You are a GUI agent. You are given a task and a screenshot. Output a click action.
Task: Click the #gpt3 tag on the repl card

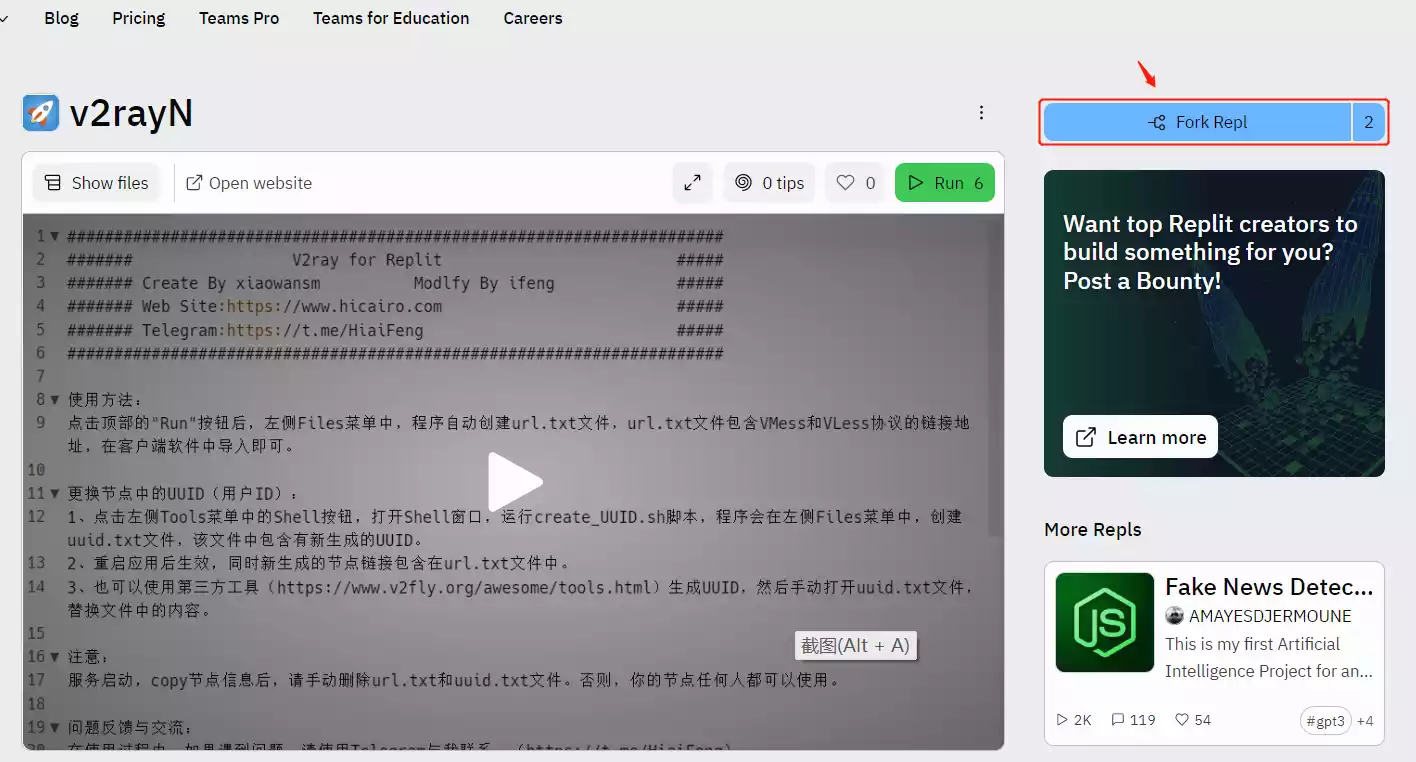click(x=1325, y=720)
